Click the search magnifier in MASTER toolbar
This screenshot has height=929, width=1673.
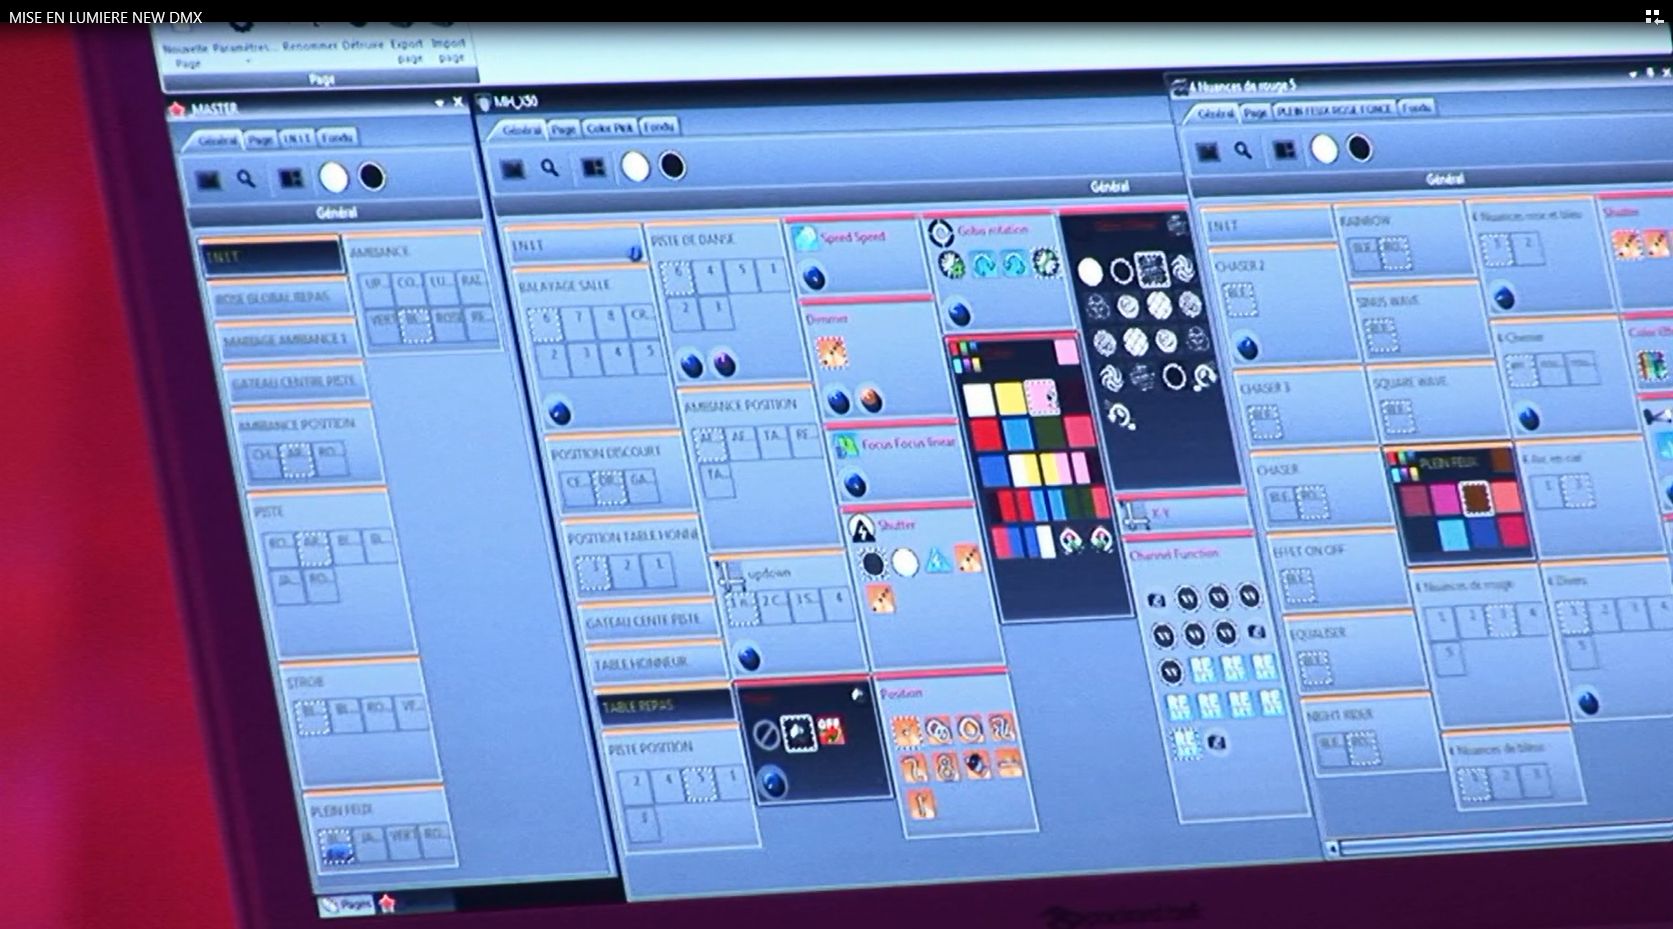coord(246,179)
